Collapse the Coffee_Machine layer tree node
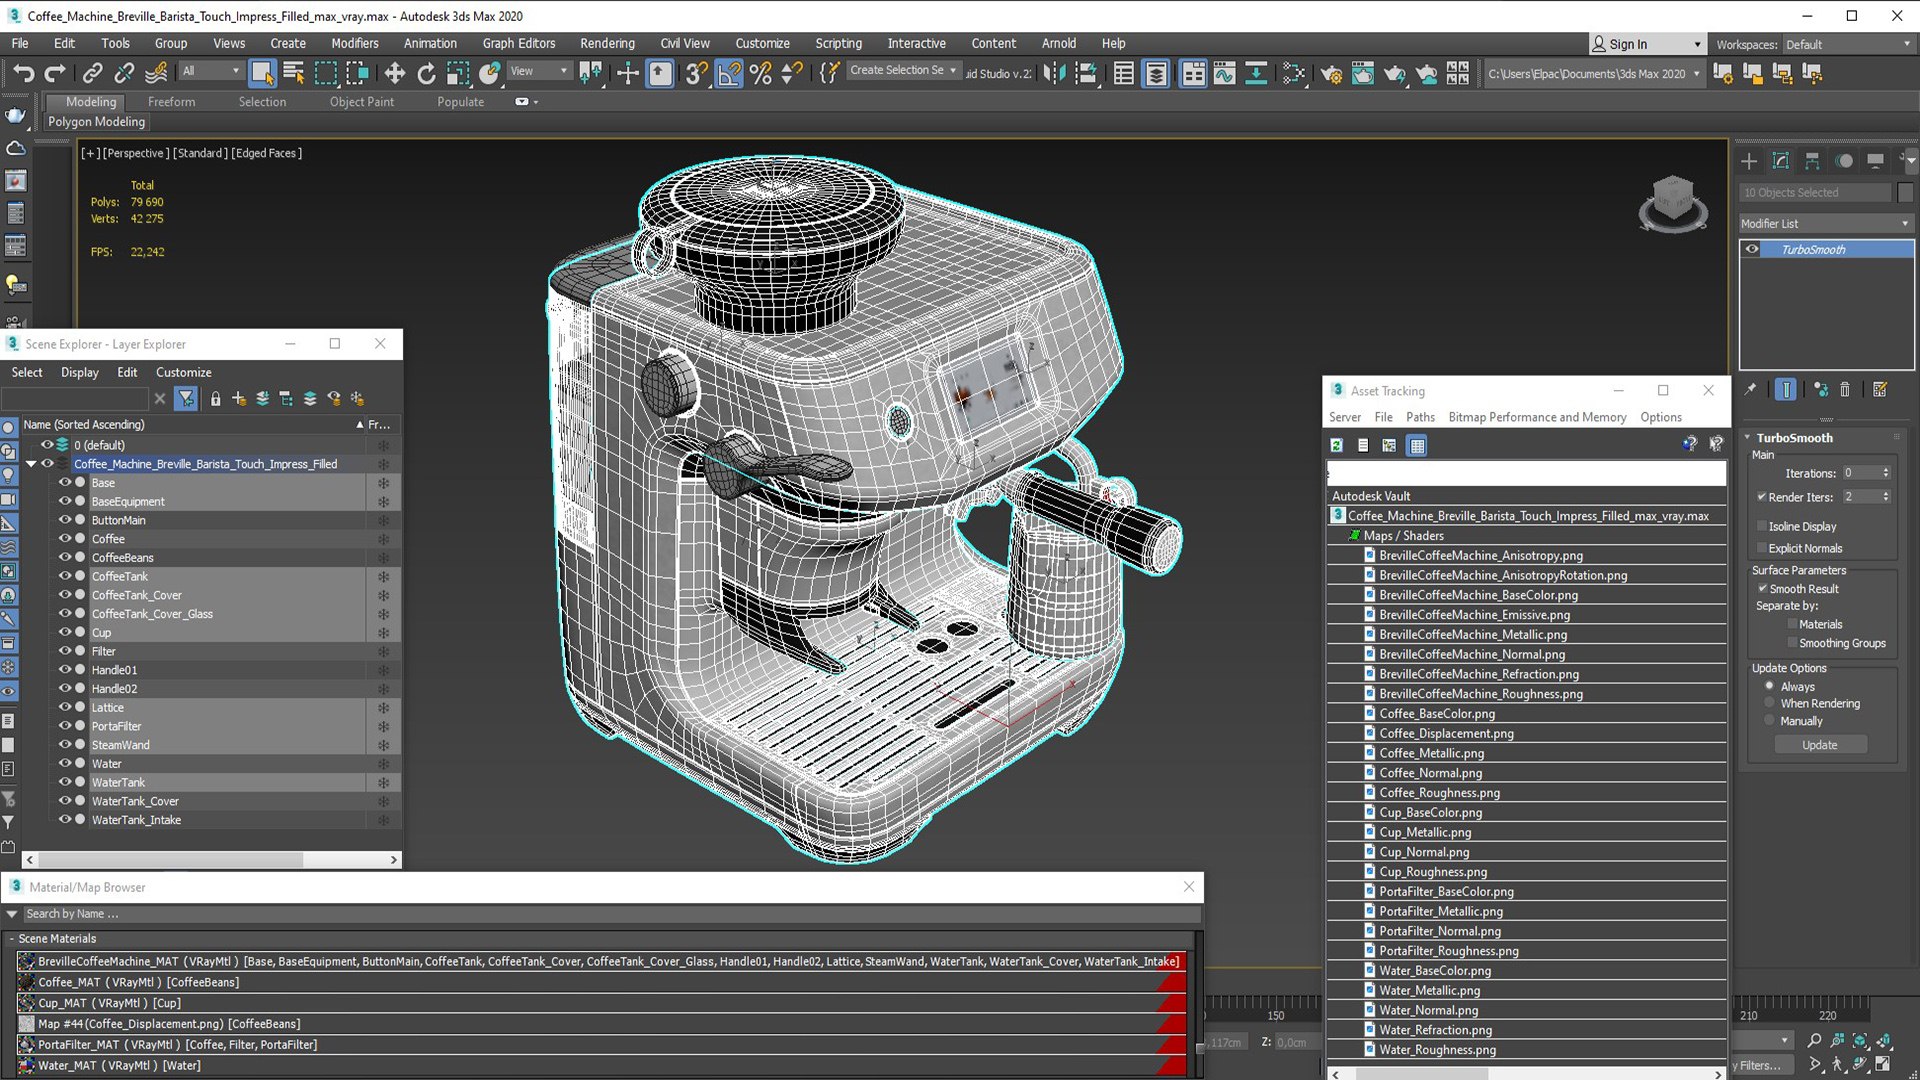The height and width of the screenshot is (1080, 1920). coord(31,464)
